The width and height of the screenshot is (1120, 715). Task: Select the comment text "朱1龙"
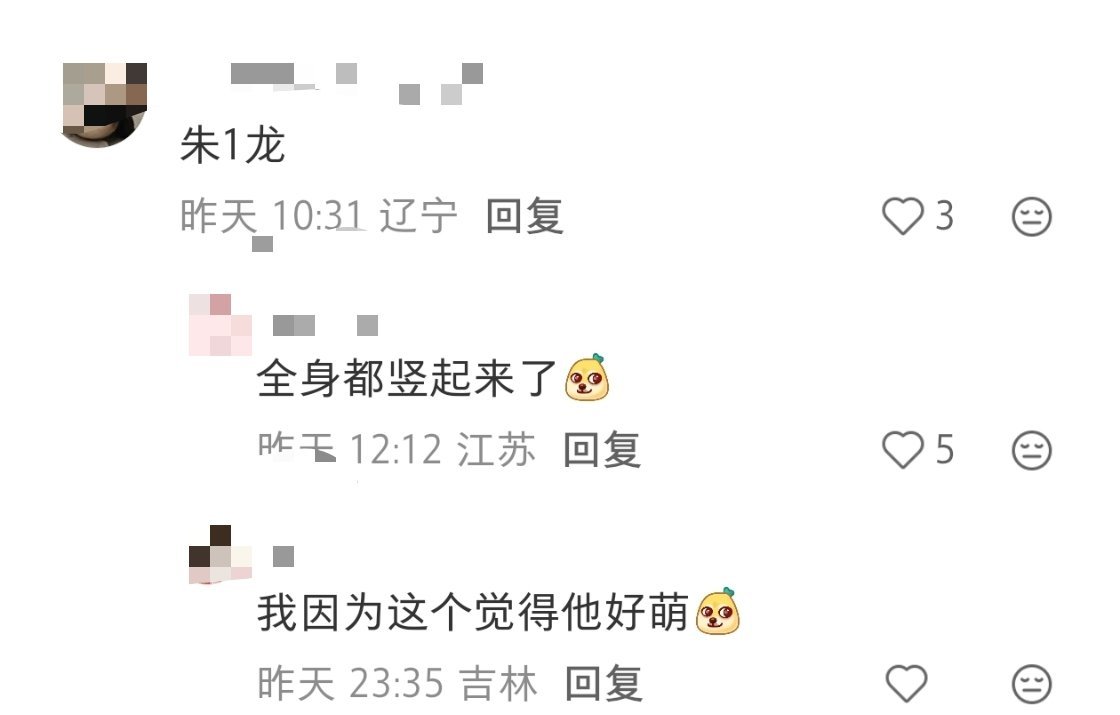pyautogui.click(x=232, y=145)
